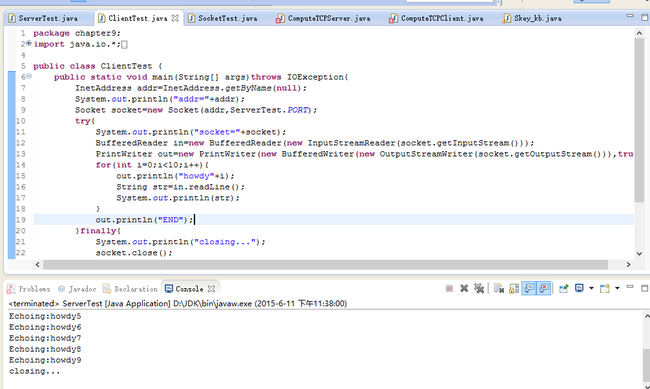
Task: Click the Display Selected Console icon
Action: (579, 288)
